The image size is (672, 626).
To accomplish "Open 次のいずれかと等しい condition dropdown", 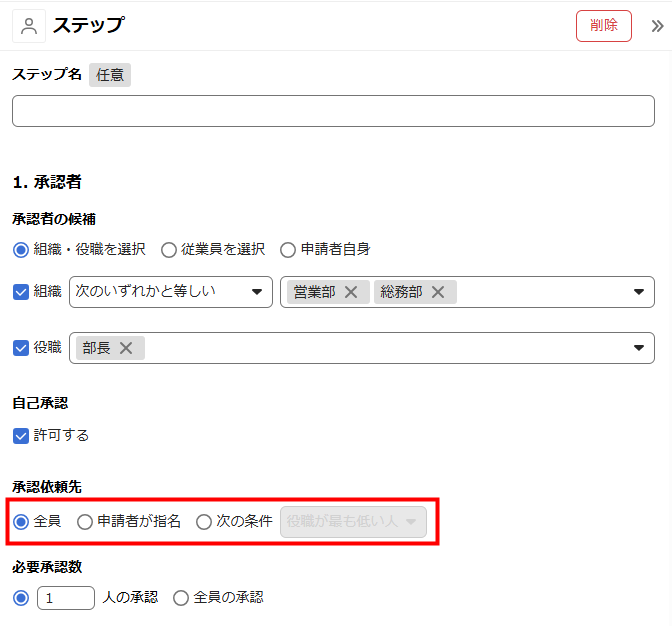I will (170, 292).
